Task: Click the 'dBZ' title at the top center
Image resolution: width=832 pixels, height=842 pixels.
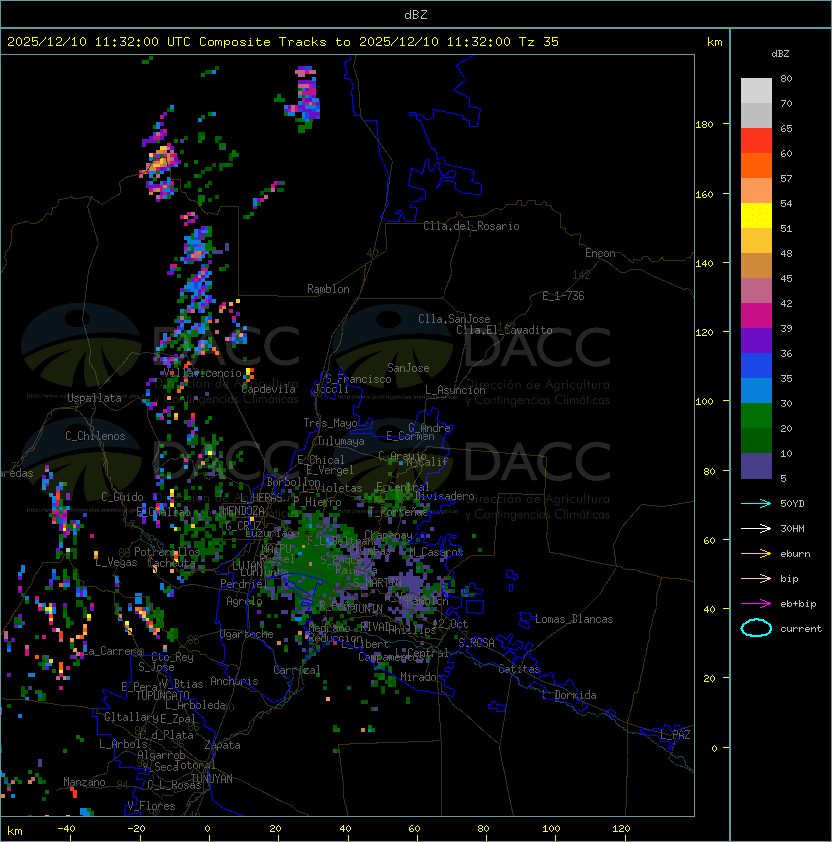Action: (416, 14)
